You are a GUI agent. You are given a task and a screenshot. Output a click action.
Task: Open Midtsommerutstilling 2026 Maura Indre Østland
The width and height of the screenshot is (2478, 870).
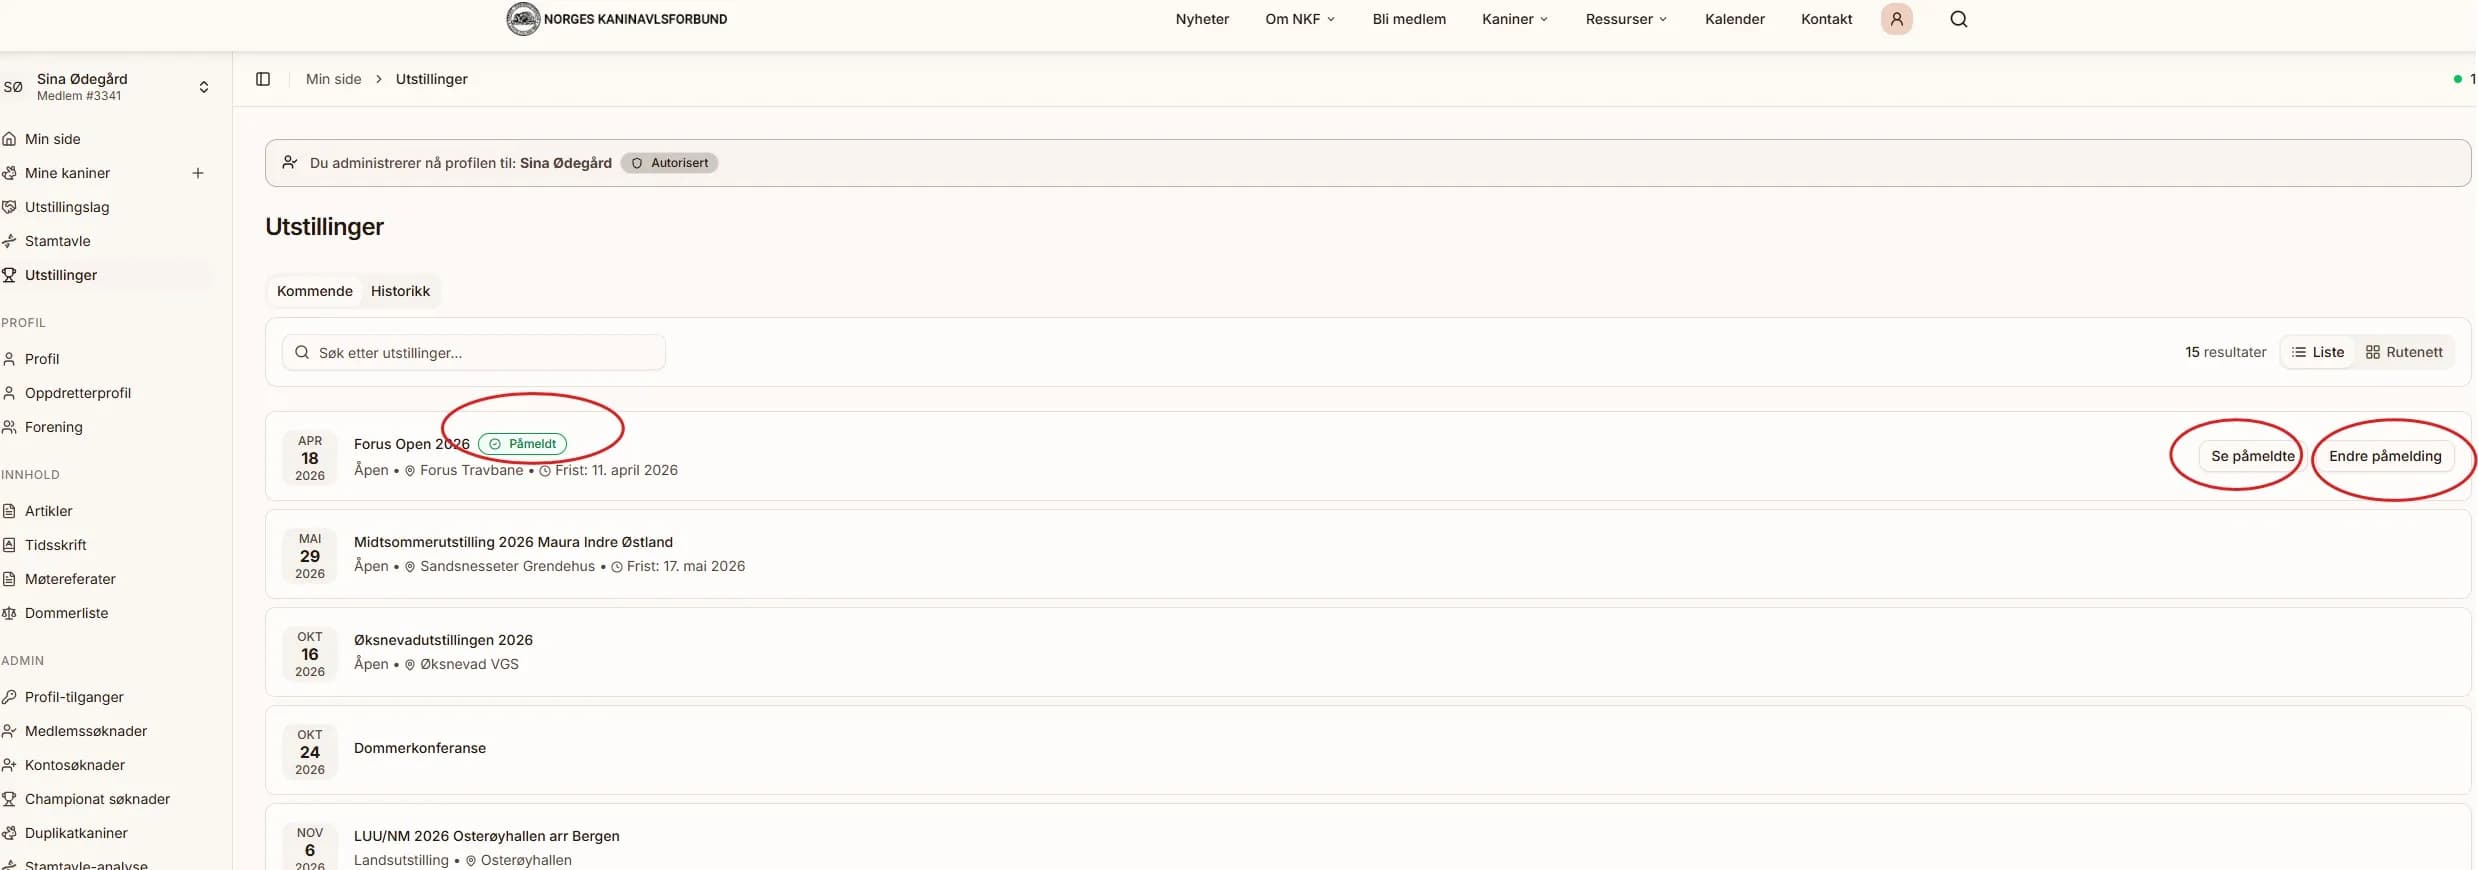pyautogui.click(x=513, y=542)
